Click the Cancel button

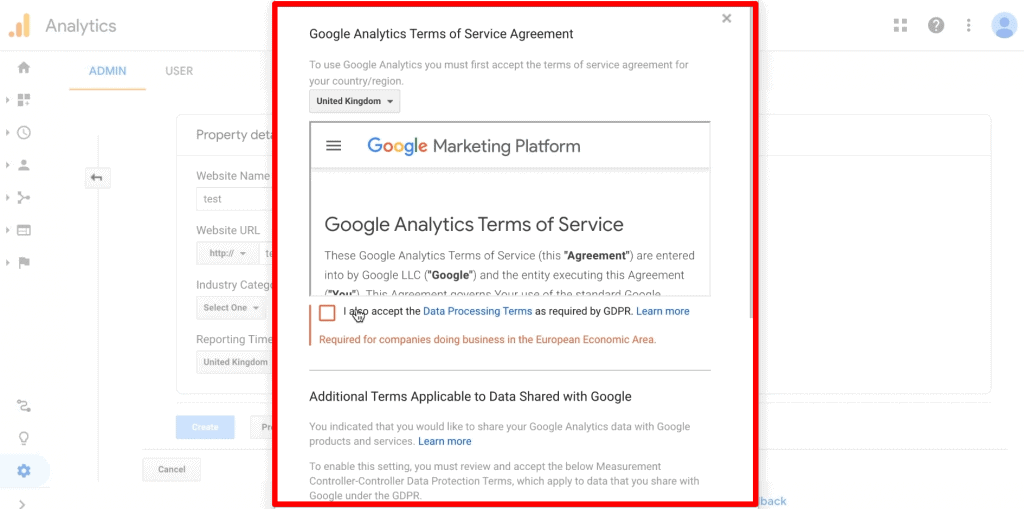pyautogui.click(x=172, y=469)
